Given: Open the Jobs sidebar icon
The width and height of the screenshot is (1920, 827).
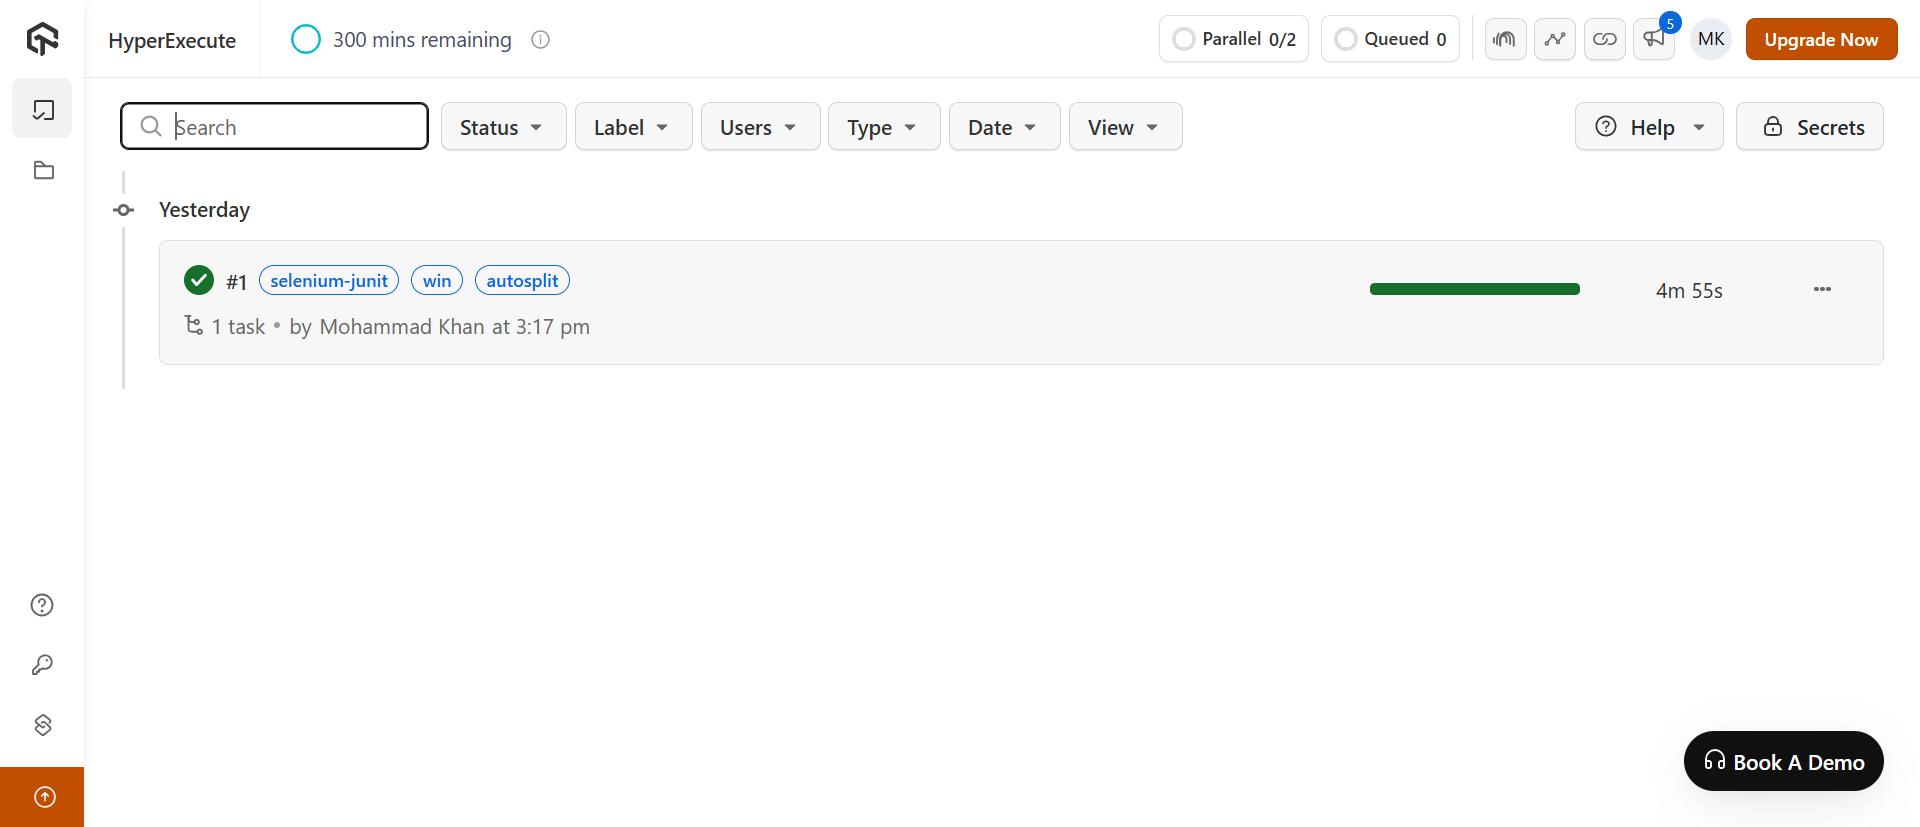Looking at the screenshot, I should tap(43, 109).
